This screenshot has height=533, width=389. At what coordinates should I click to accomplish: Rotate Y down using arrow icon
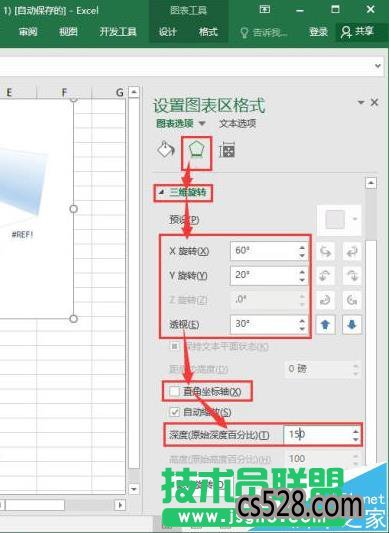pos(352,276)
